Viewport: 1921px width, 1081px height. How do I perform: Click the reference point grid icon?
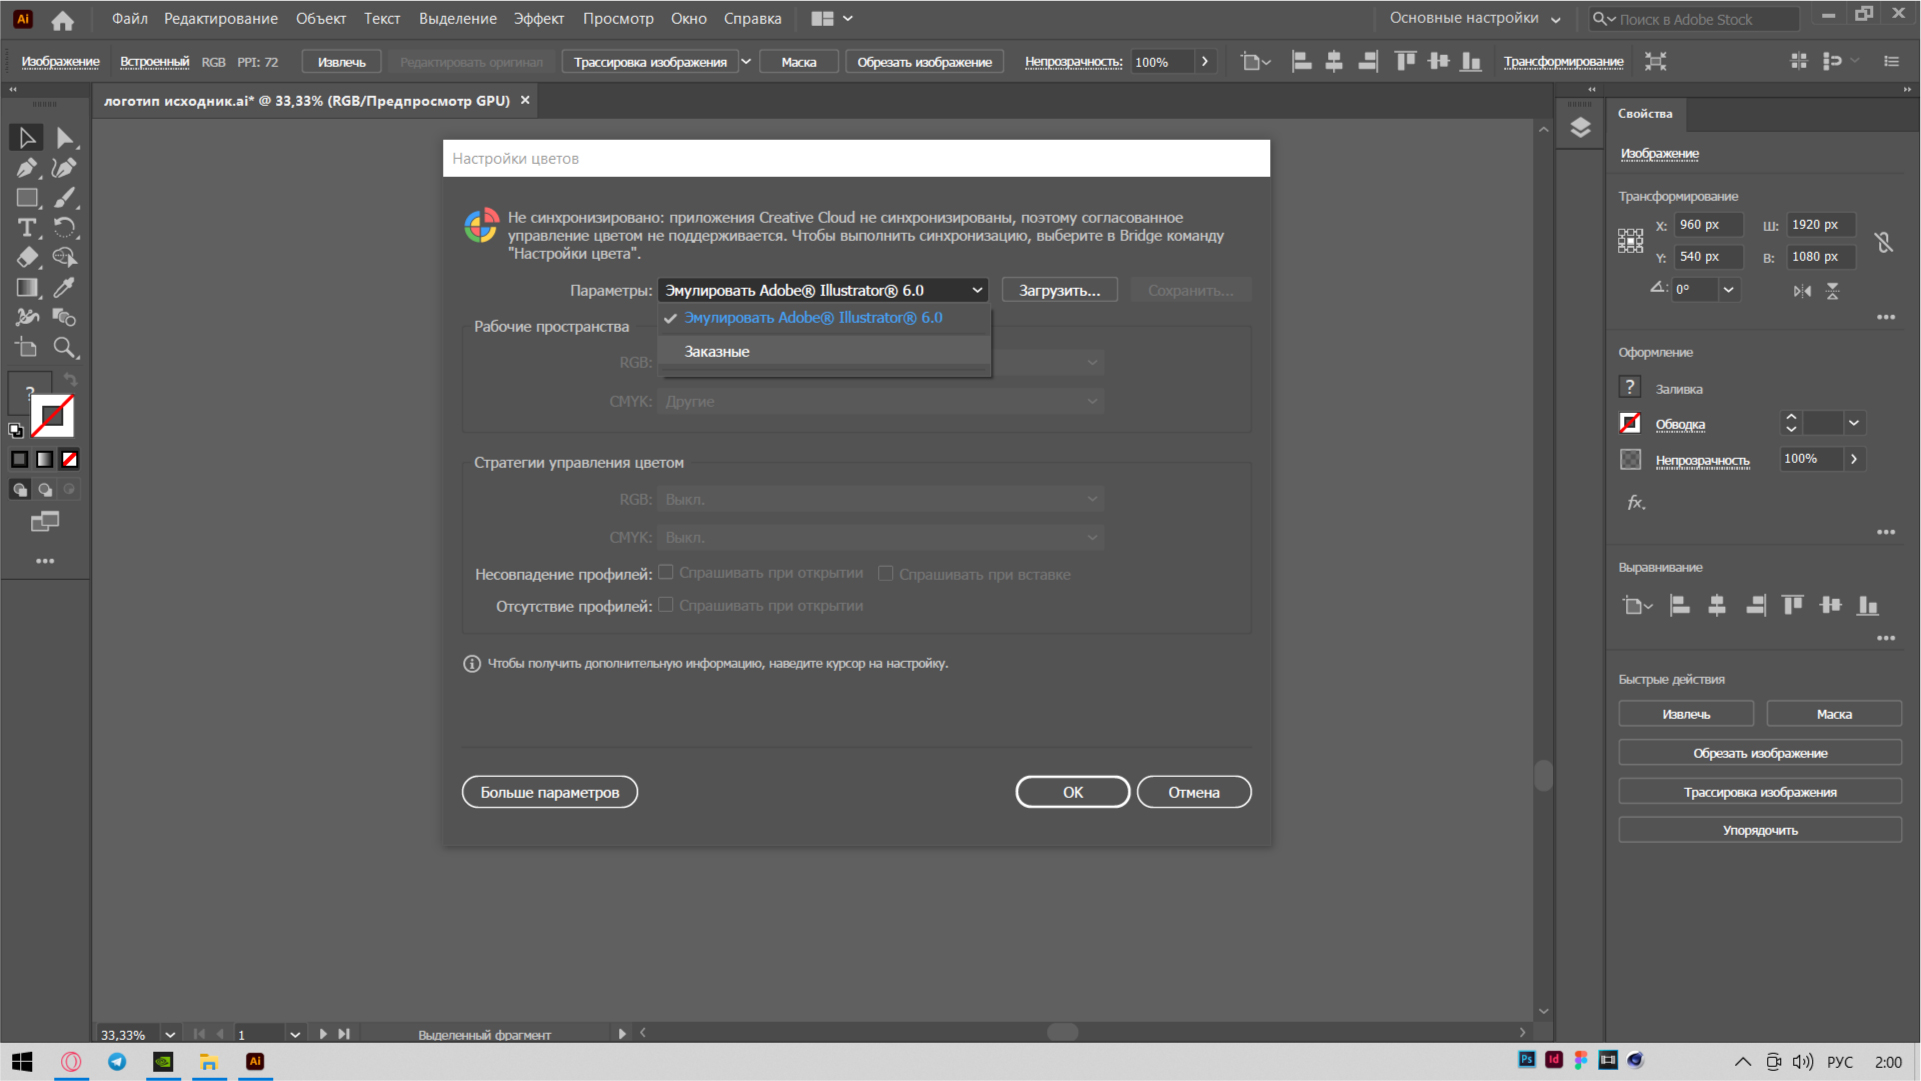(1630, 241)
